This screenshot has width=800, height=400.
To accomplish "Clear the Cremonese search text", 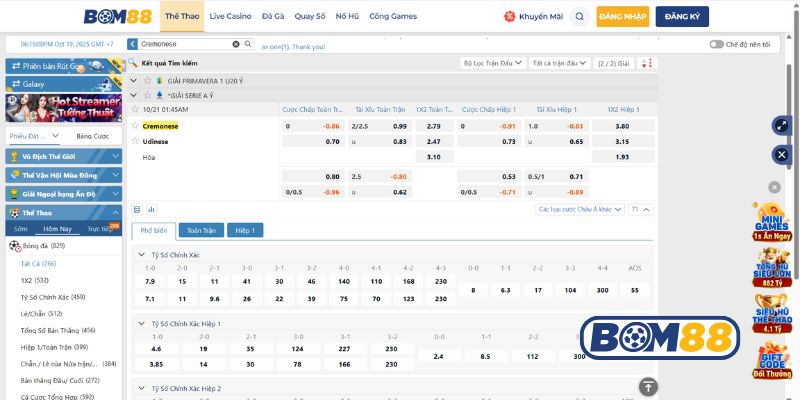I will click(x=236, y=44).
